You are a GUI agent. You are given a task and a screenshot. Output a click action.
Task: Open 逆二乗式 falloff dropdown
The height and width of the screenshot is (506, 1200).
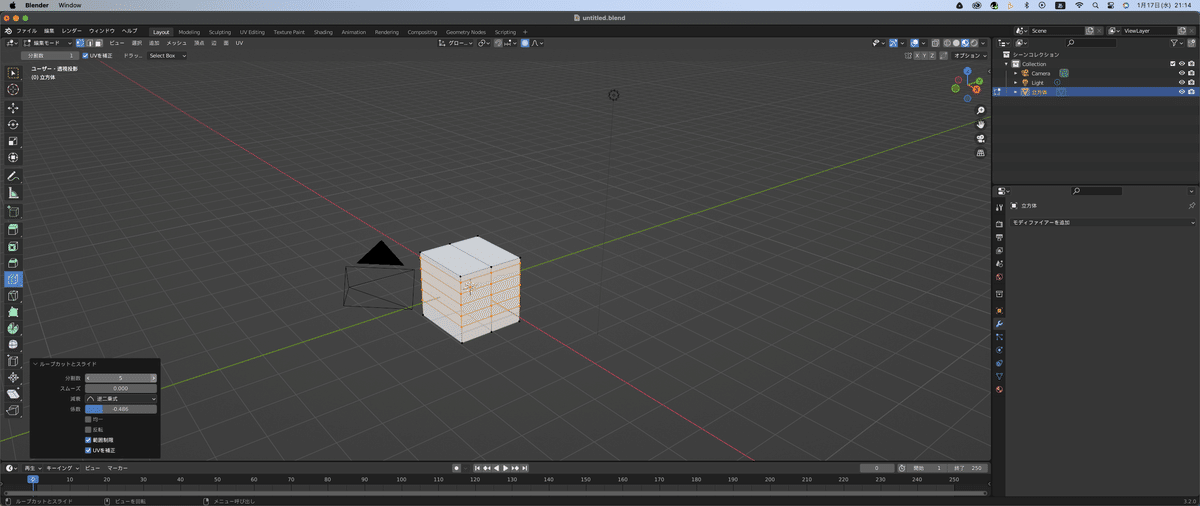pos(121,398)
